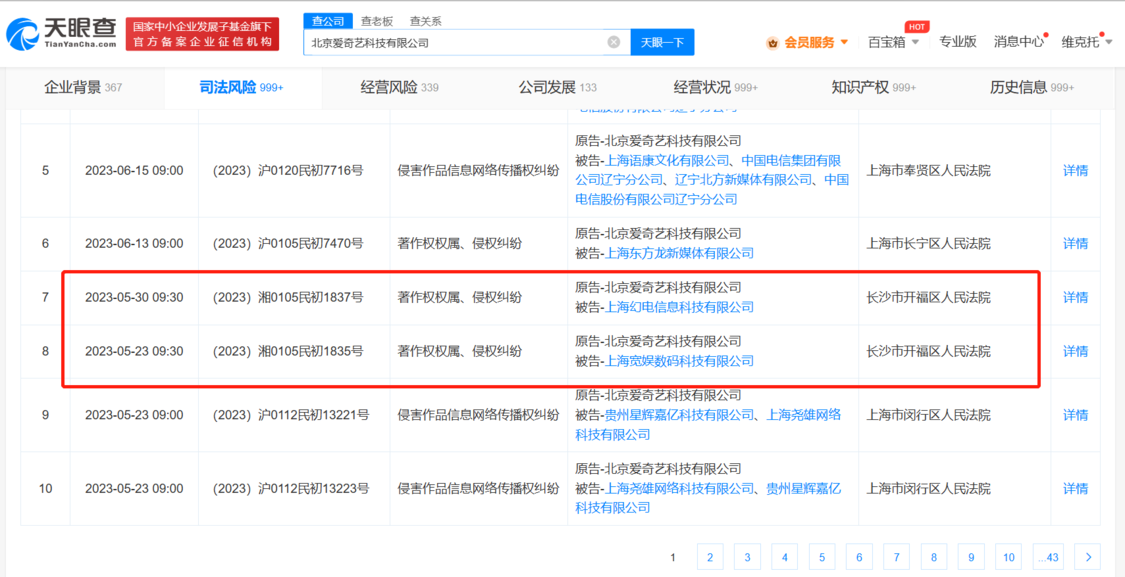This screenshot has height=577, width=1125.
Task: Go to page 9
Action: click(971, 556)
